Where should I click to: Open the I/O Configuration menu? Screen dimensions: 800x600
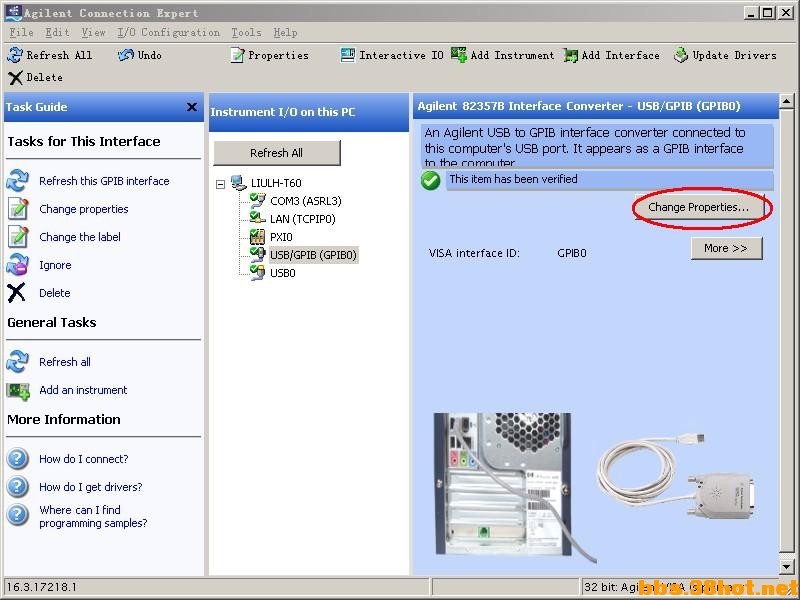coord(168,33)
